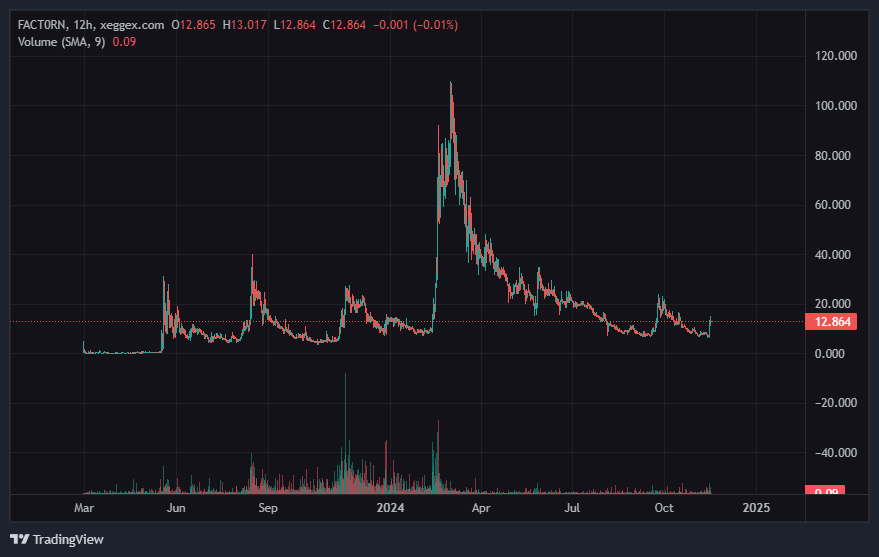Image resolution: width=879 pixels, height=557 pixels.
Task: Click the 120.000 price axis label
Action: pyautogui.click(x=835, y=56)
